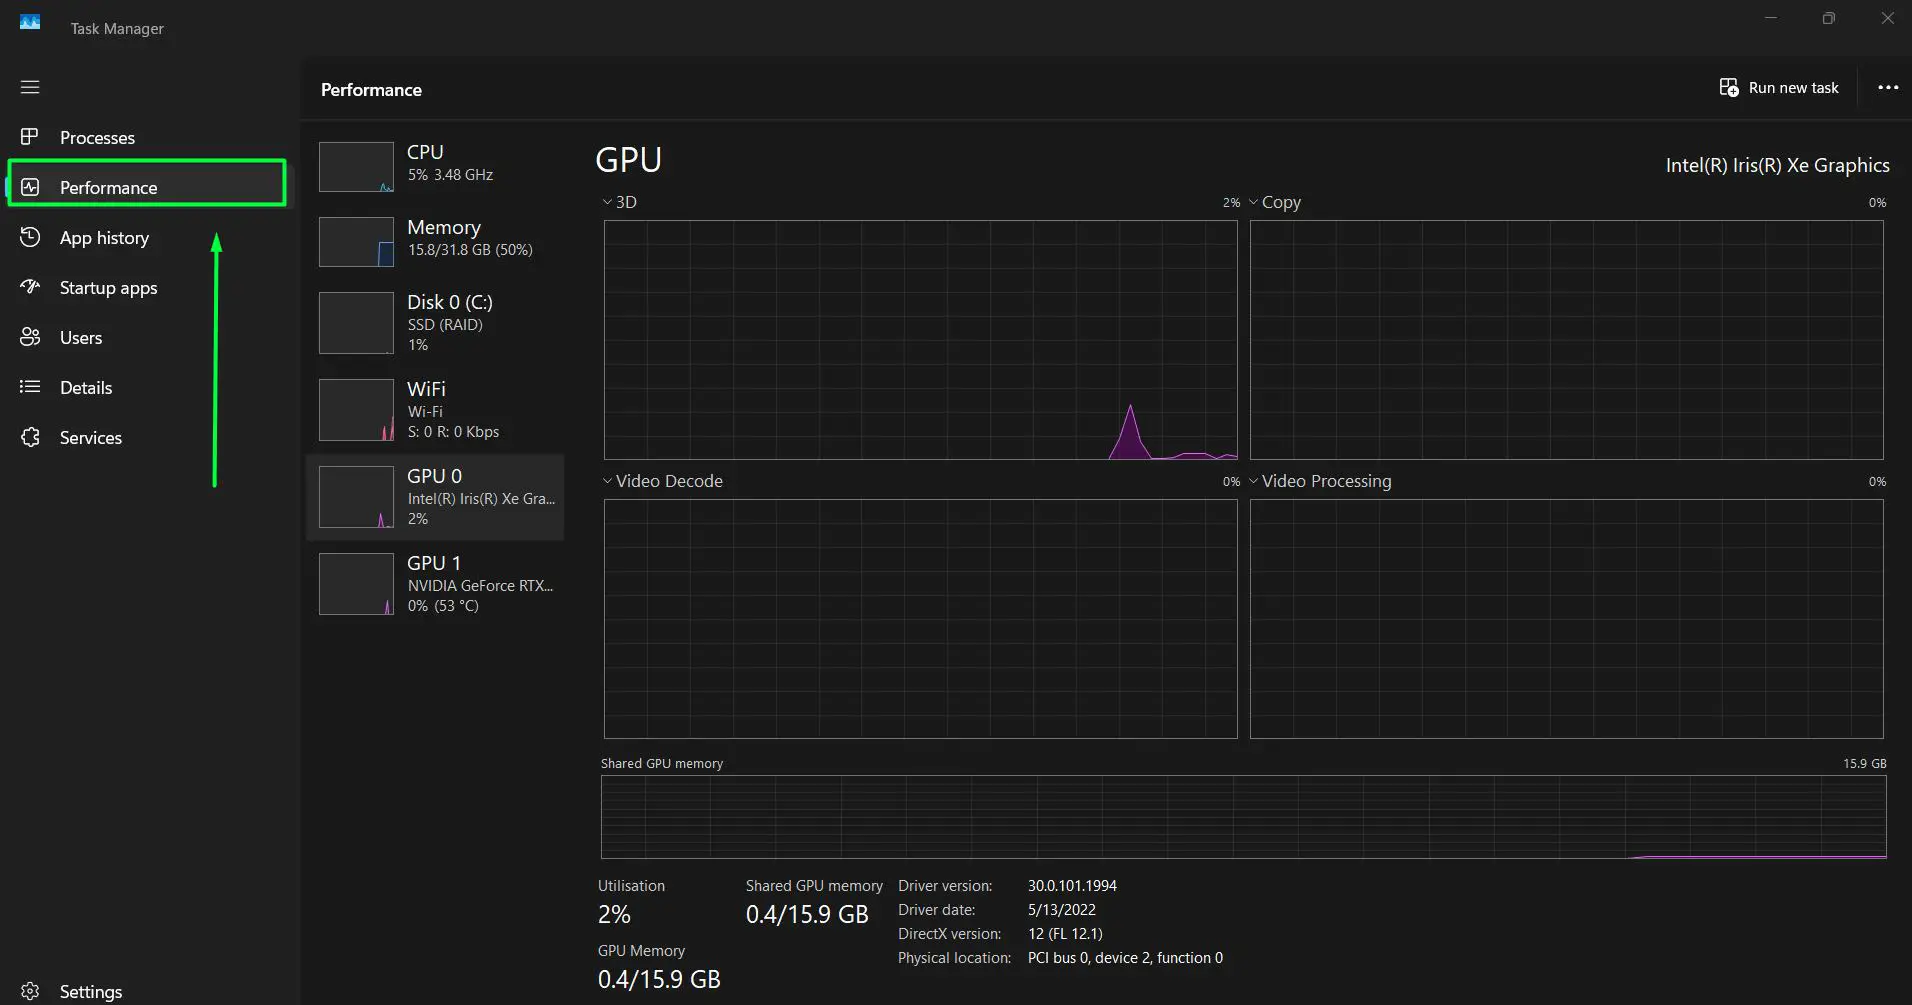Click the Run new task button
Image resolution: width=1912 pixels, height=1005 pixels.
click(1780, 87)
